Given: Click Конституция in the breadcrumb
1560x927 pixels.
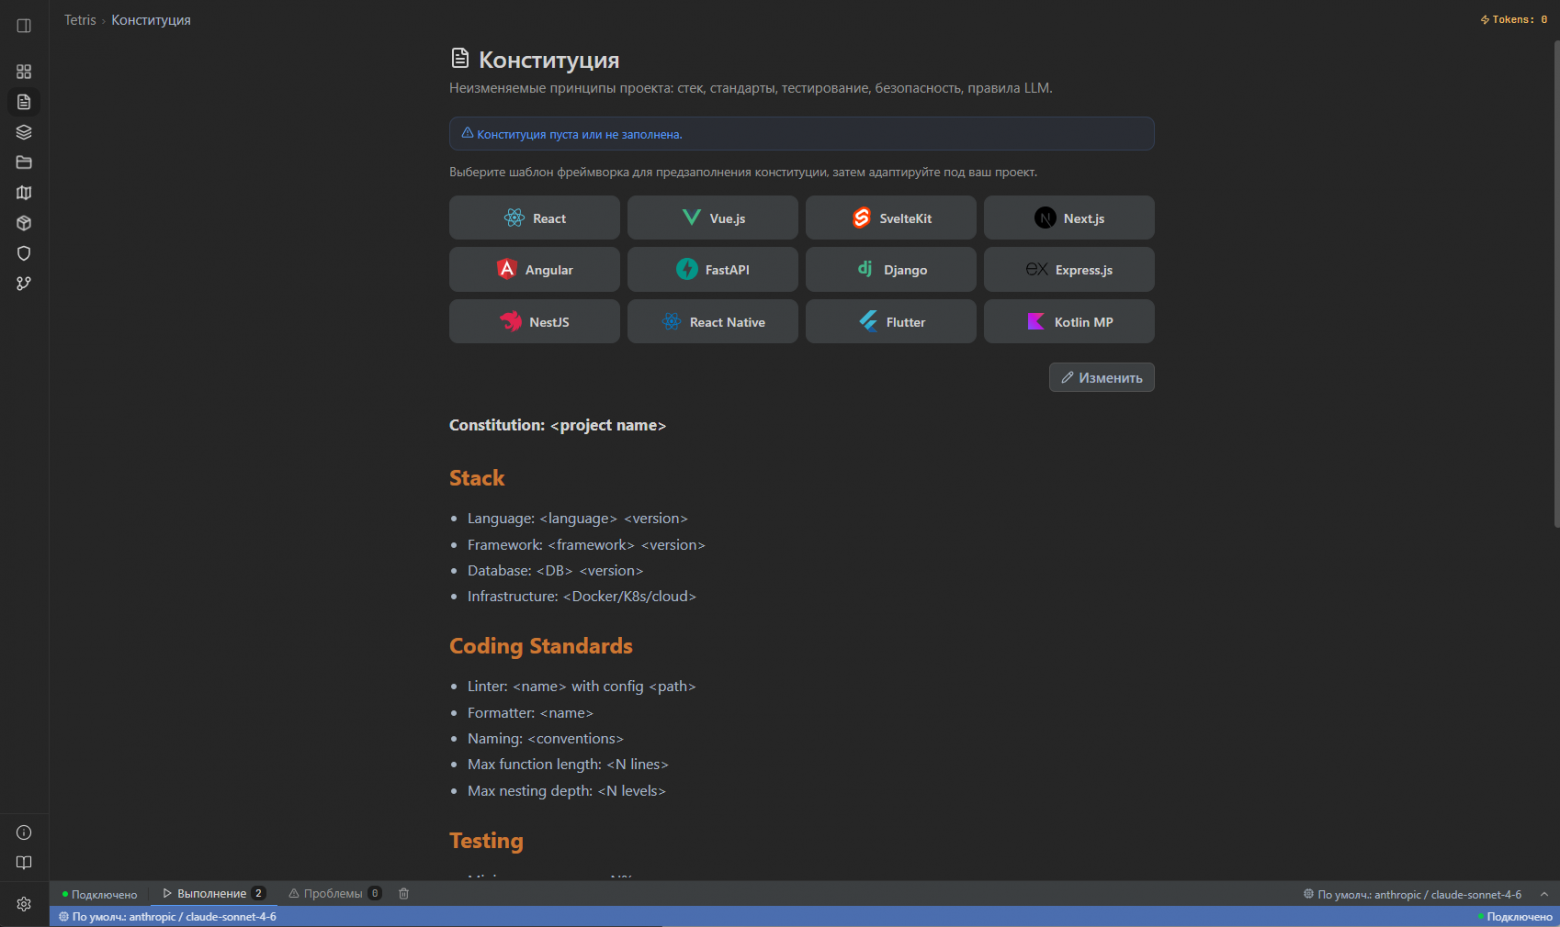Looking at the screenshot, I should [151, 20].
